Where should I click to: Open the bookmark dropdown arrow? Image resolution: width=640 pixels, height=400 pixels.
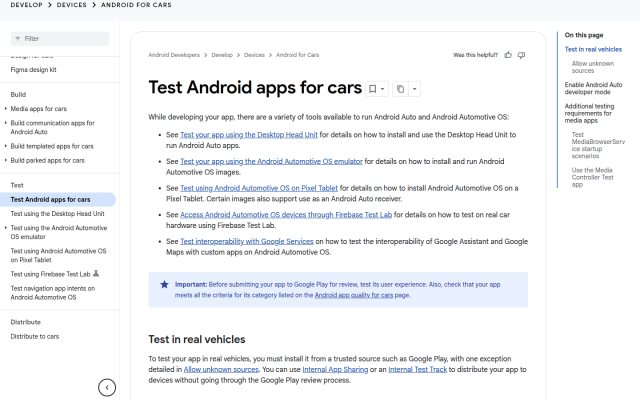click(382, 89)
